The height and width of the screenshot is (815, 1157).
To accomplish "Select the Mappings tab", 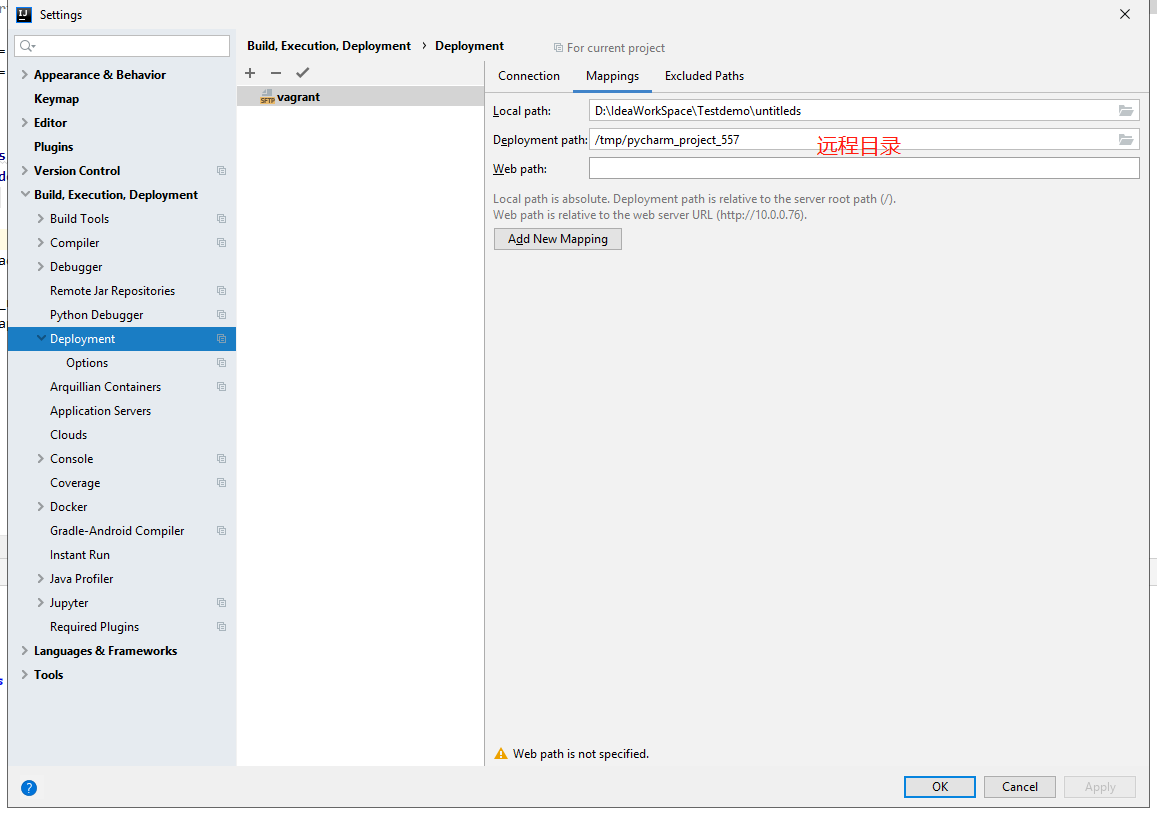I will [x=612, y=76].
